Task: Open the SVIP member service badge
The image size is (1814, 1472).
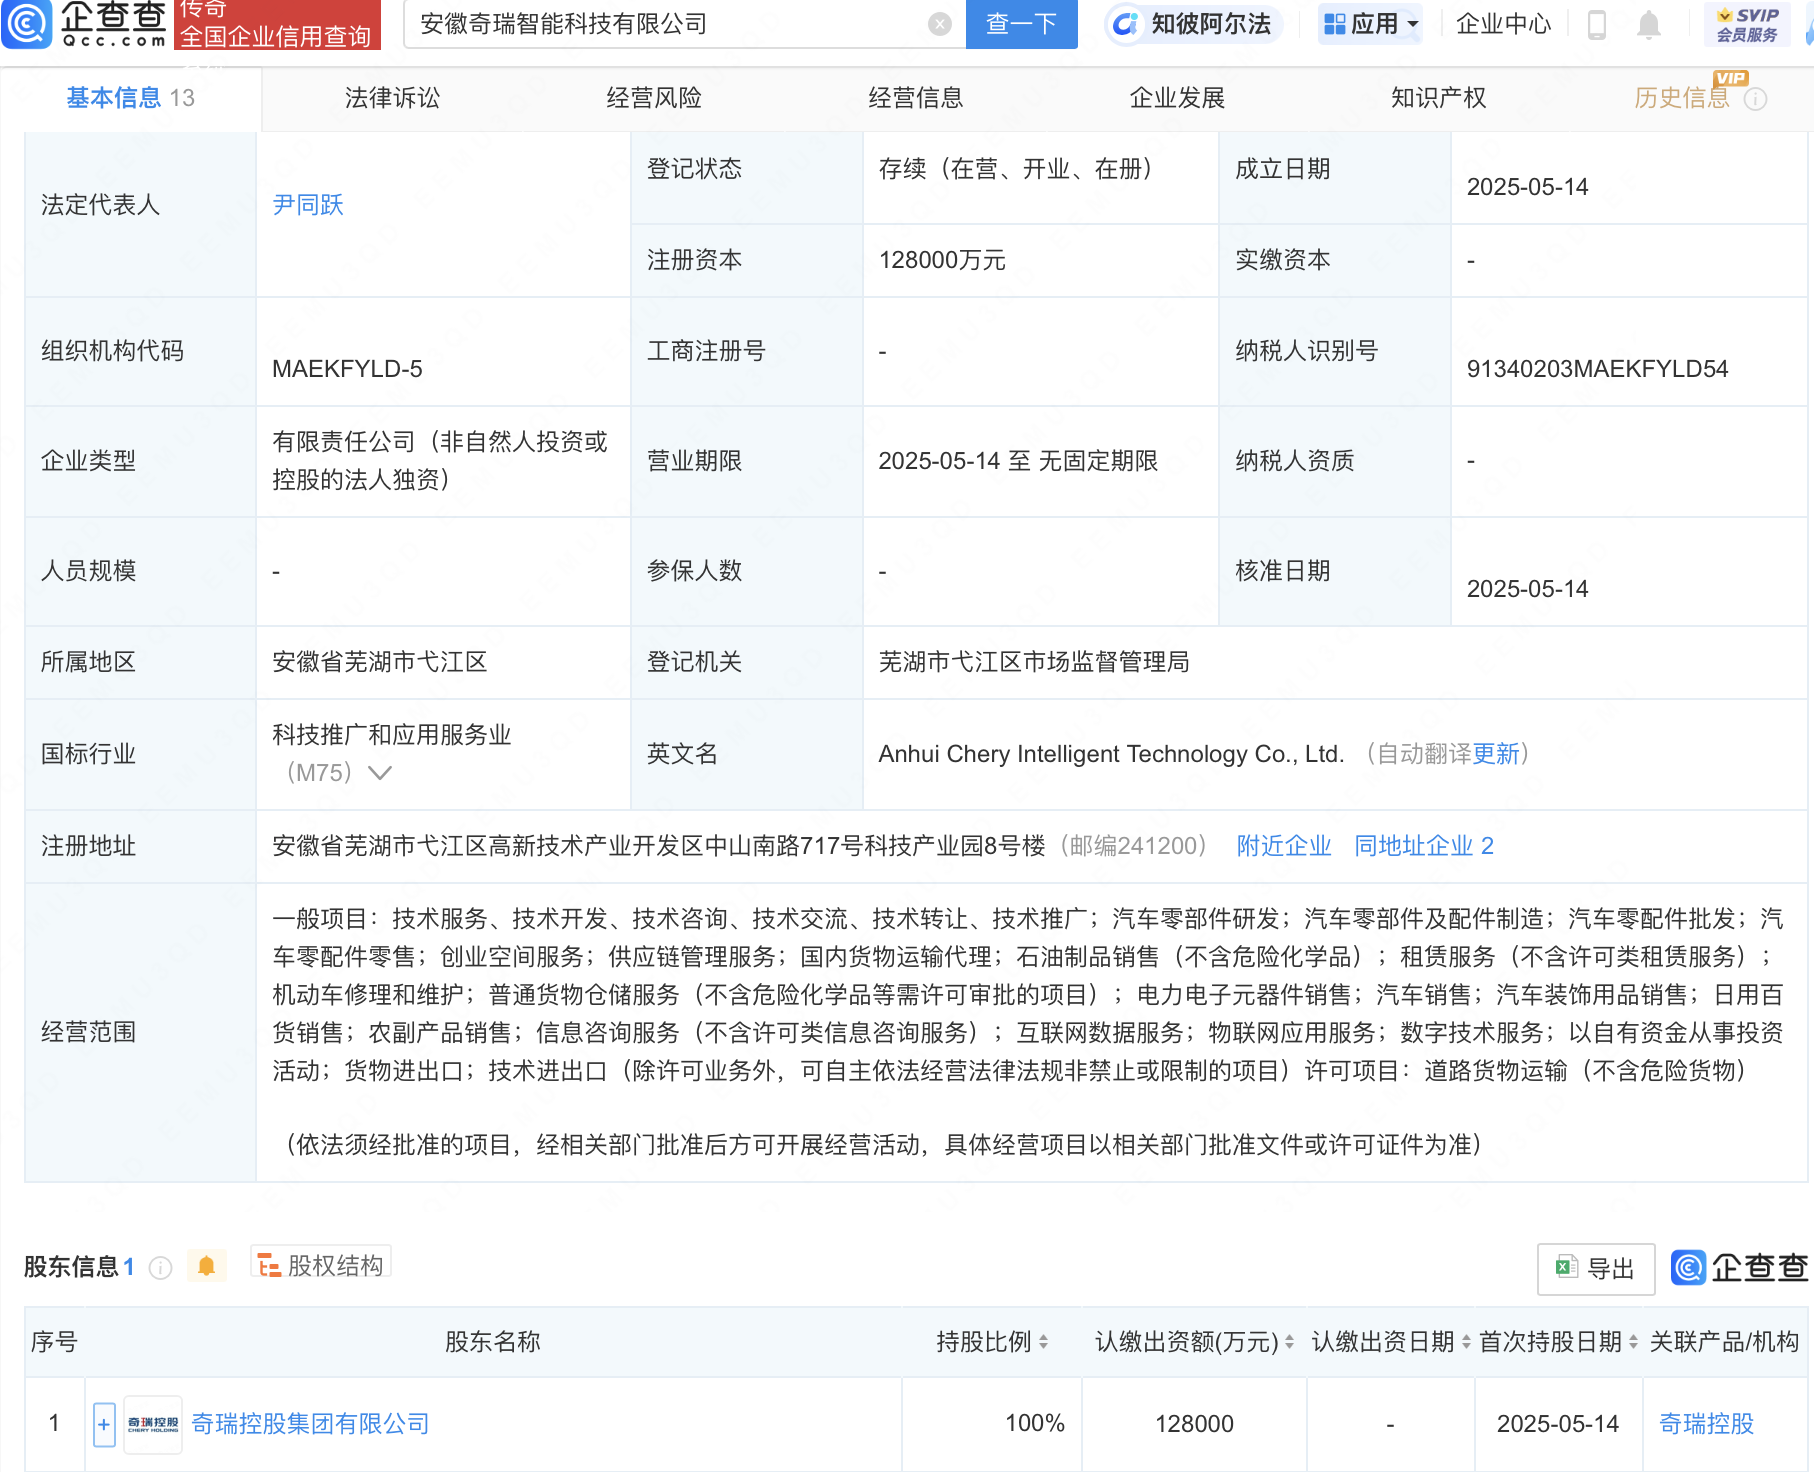Action: [1747, 24]
